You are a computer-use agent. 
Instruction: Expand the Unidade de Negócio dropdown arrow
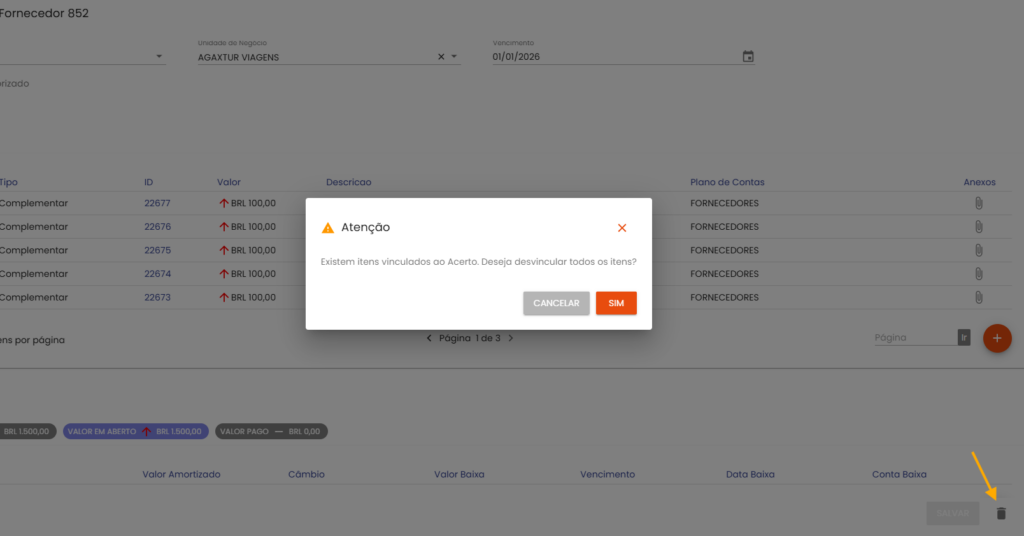(454, 57)
